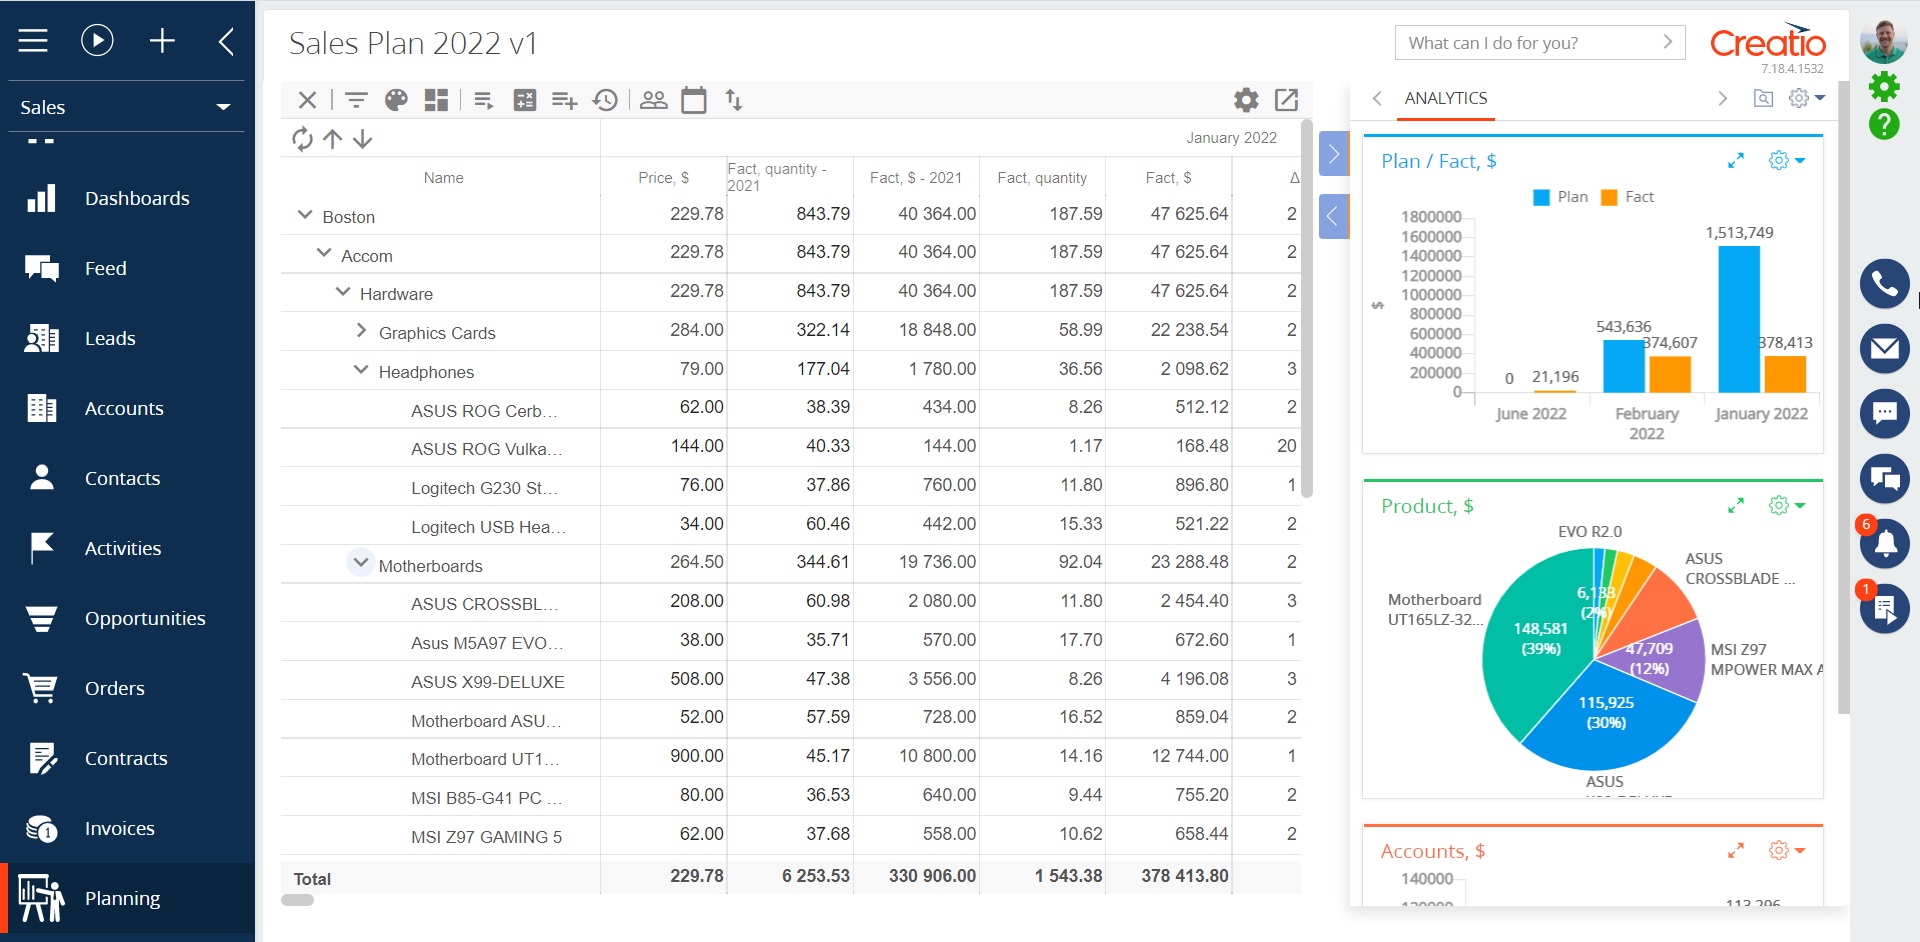
Task: Open the run process play button in the header
Action: click(x=97, y=41)
